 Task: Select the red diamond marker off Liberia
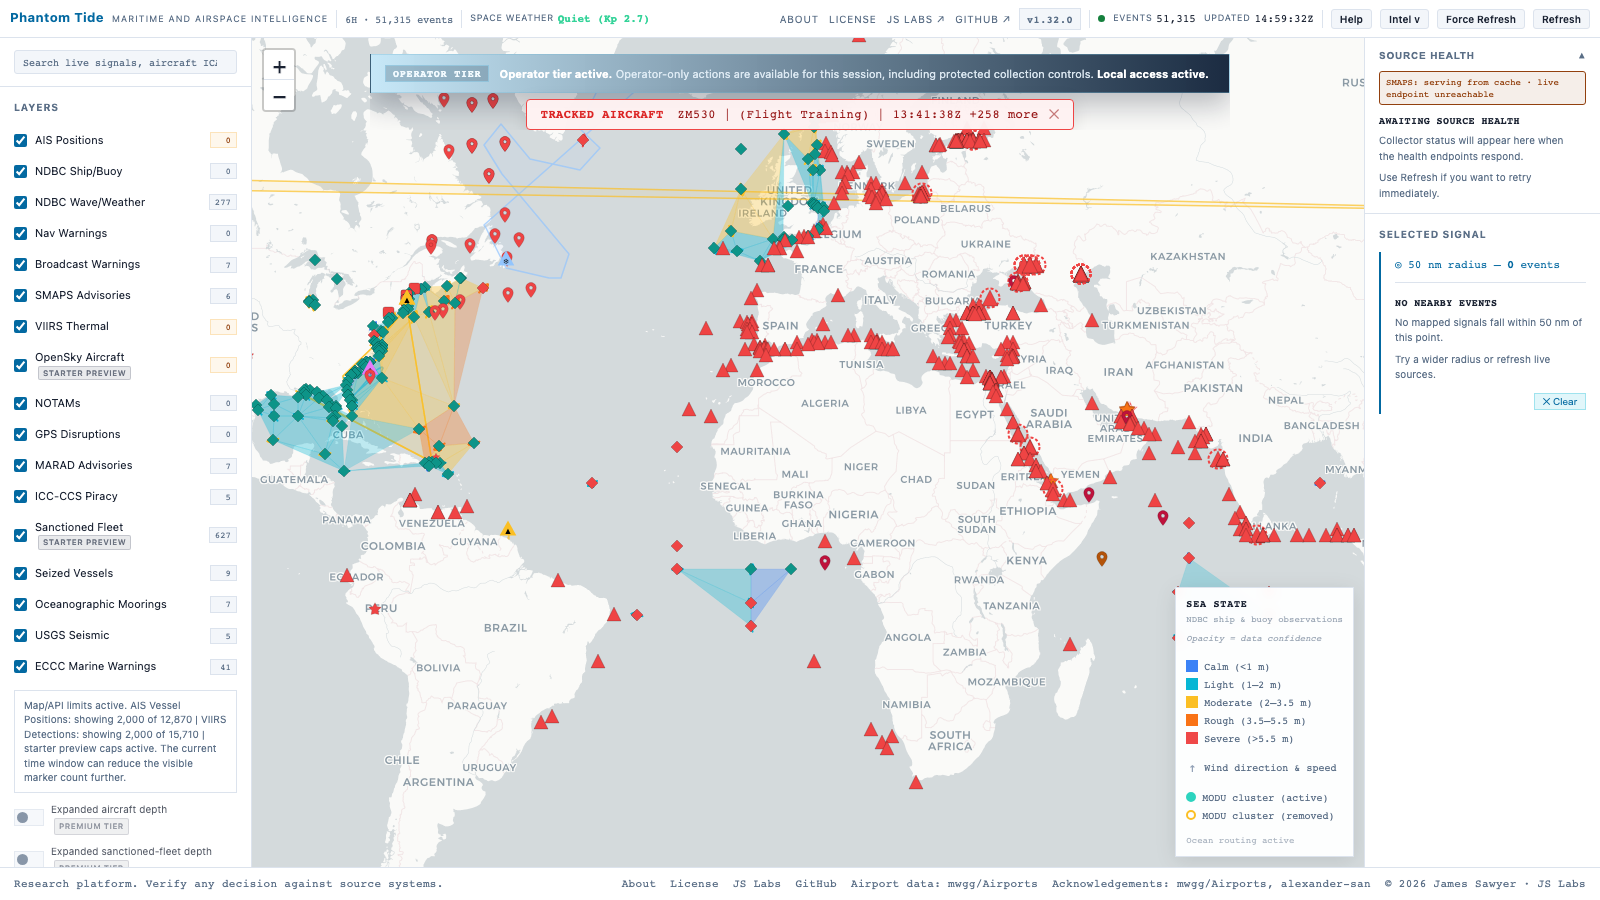pos(677,546)
